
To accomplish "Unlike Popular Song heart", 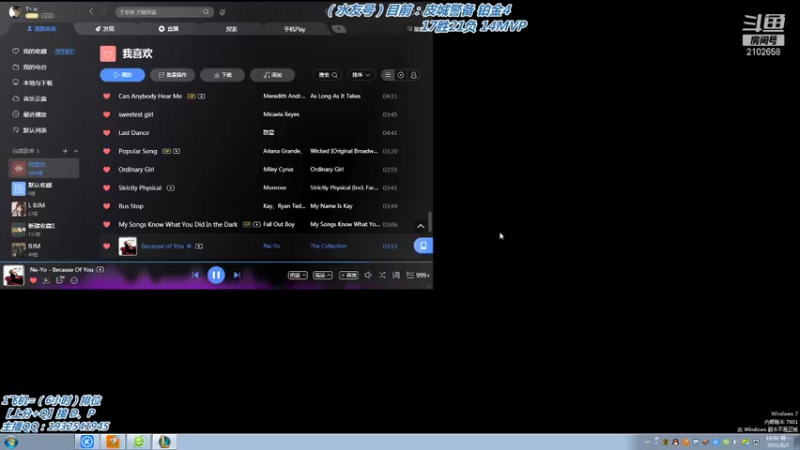I will point(107,151).
